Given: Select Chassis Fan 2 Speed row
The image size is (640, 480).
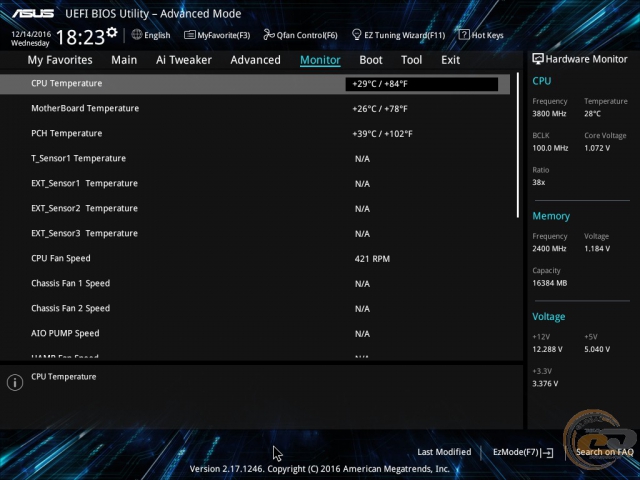Looking at the screenshot, I should click(255, 309).
